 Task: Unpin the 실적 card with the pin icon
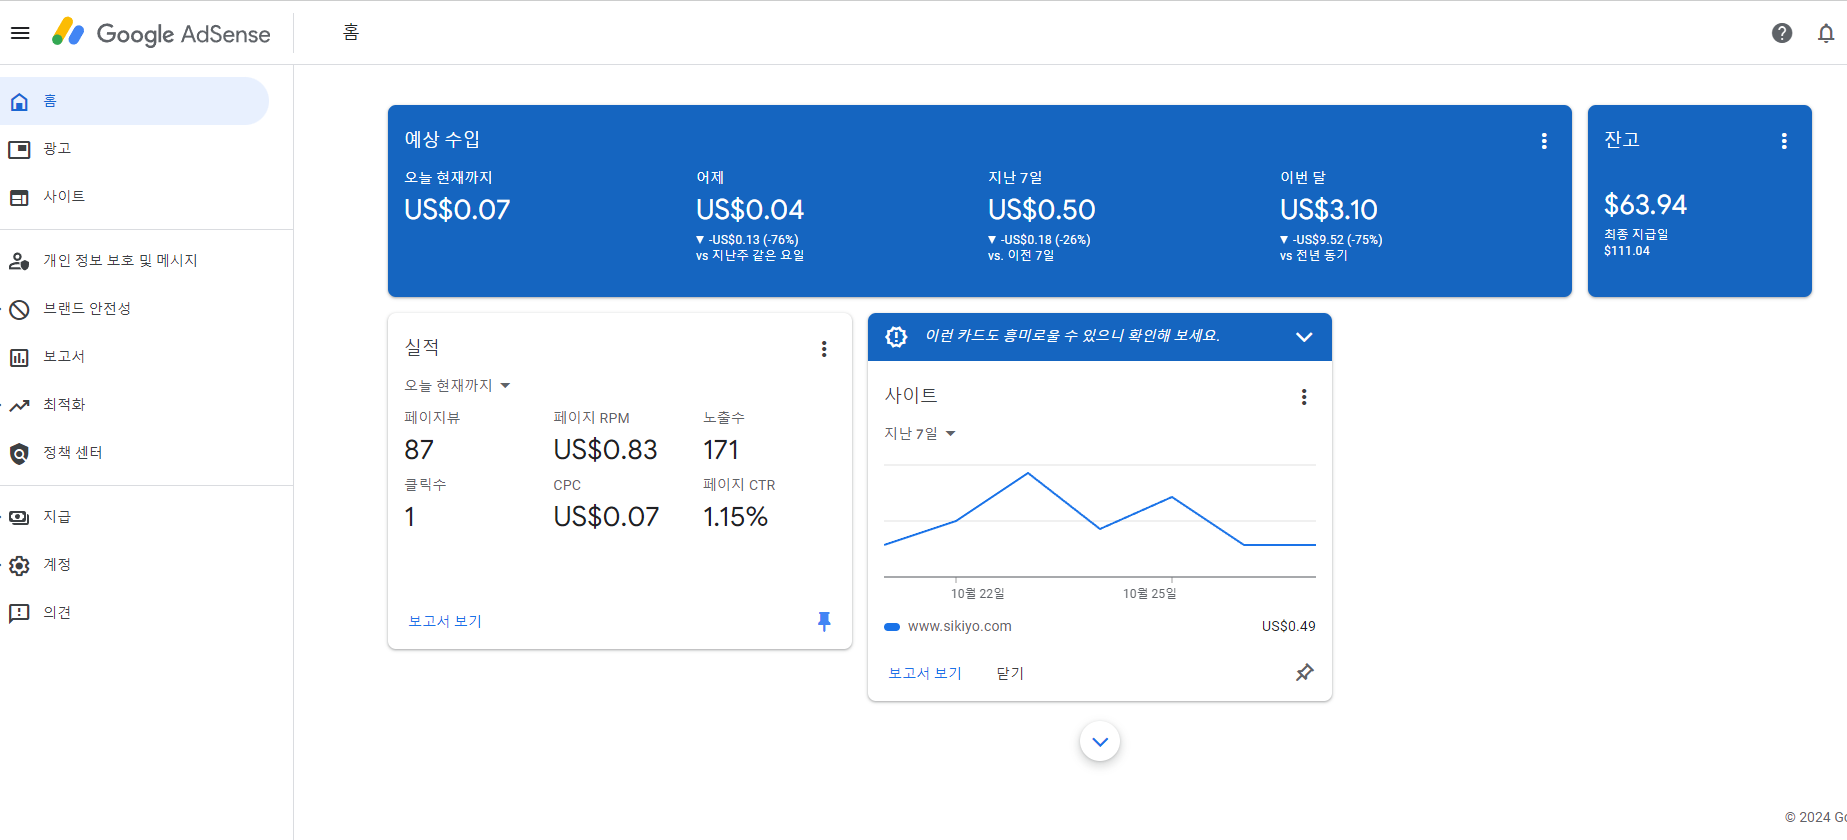tap(824, 621)
